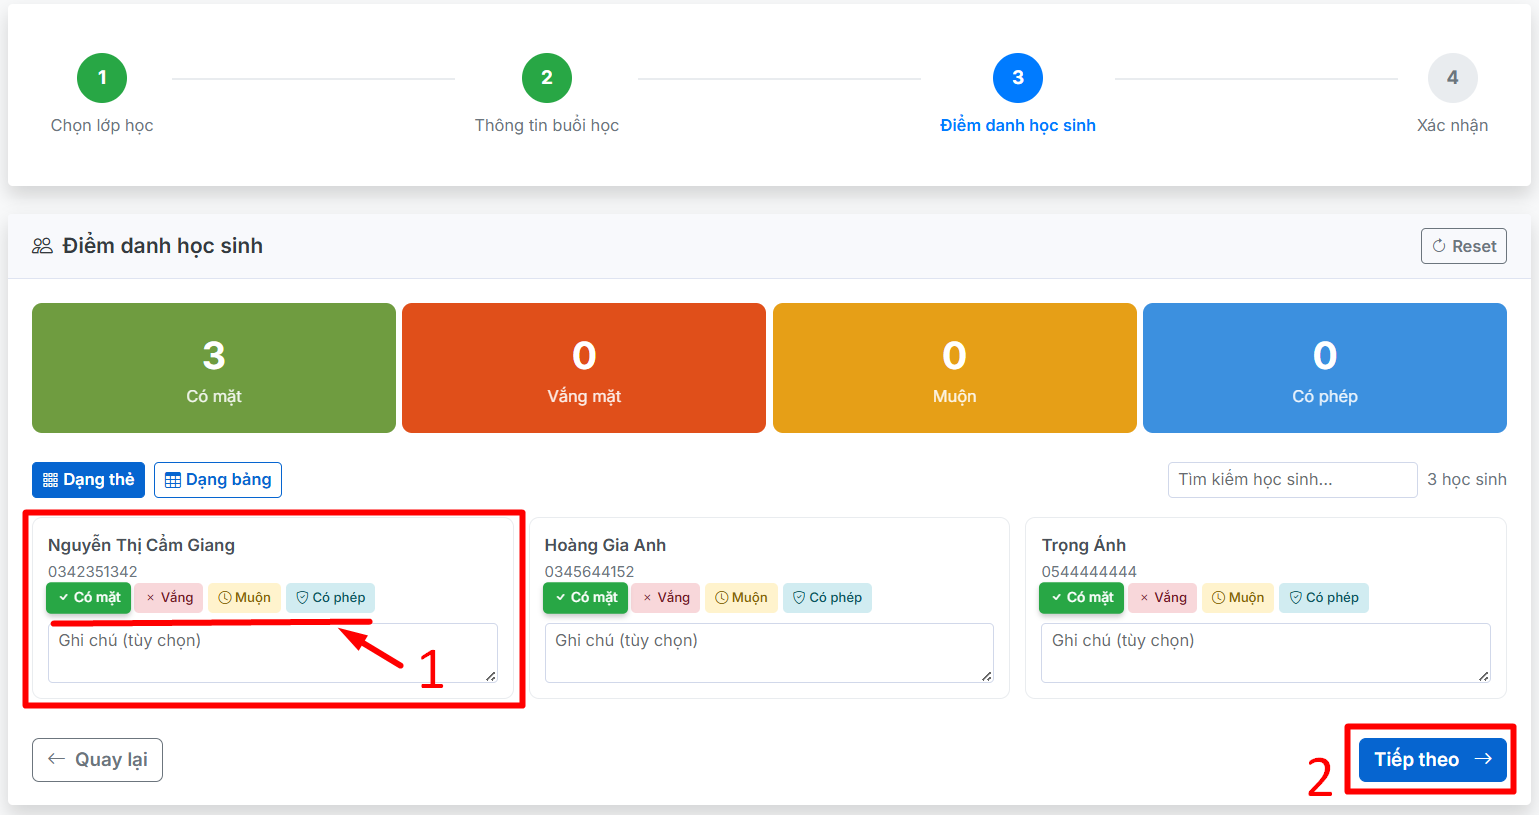
Task: Select step 1 Chọn lớp học circle
Action: 102,78
